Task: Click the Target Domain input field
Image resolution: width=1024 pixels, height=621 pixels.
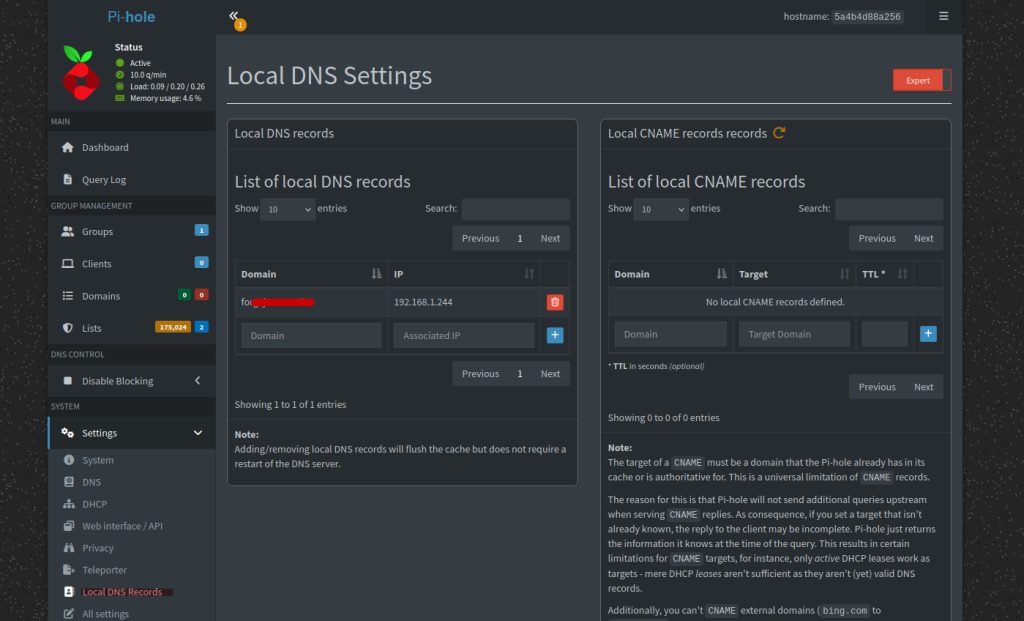Action: coord(794,334)
